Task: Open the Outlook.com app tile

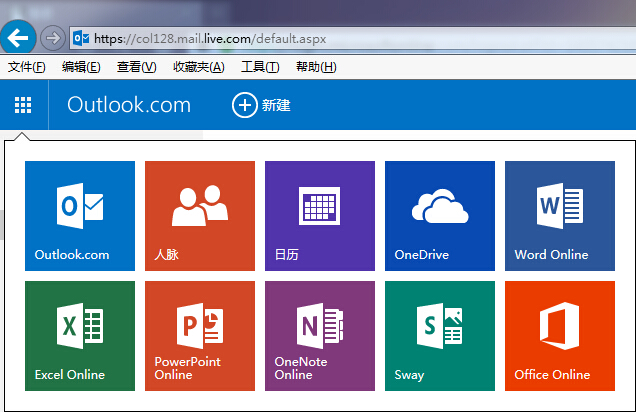Action: [x=79, y=215]
